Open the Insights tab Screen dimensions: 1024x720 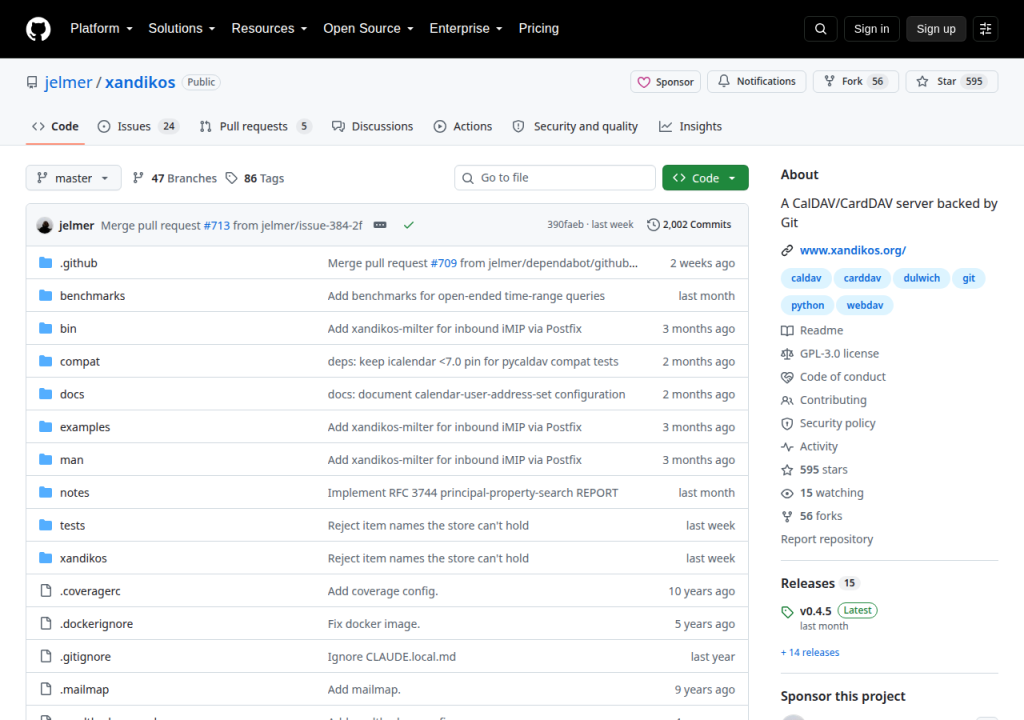(x=690, y=127)
